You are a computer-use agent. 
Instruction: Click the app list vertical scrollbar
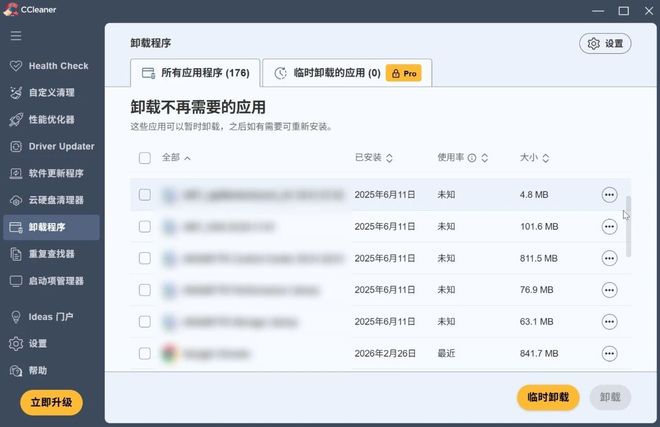pyautogui.click(x=628, y=226)
